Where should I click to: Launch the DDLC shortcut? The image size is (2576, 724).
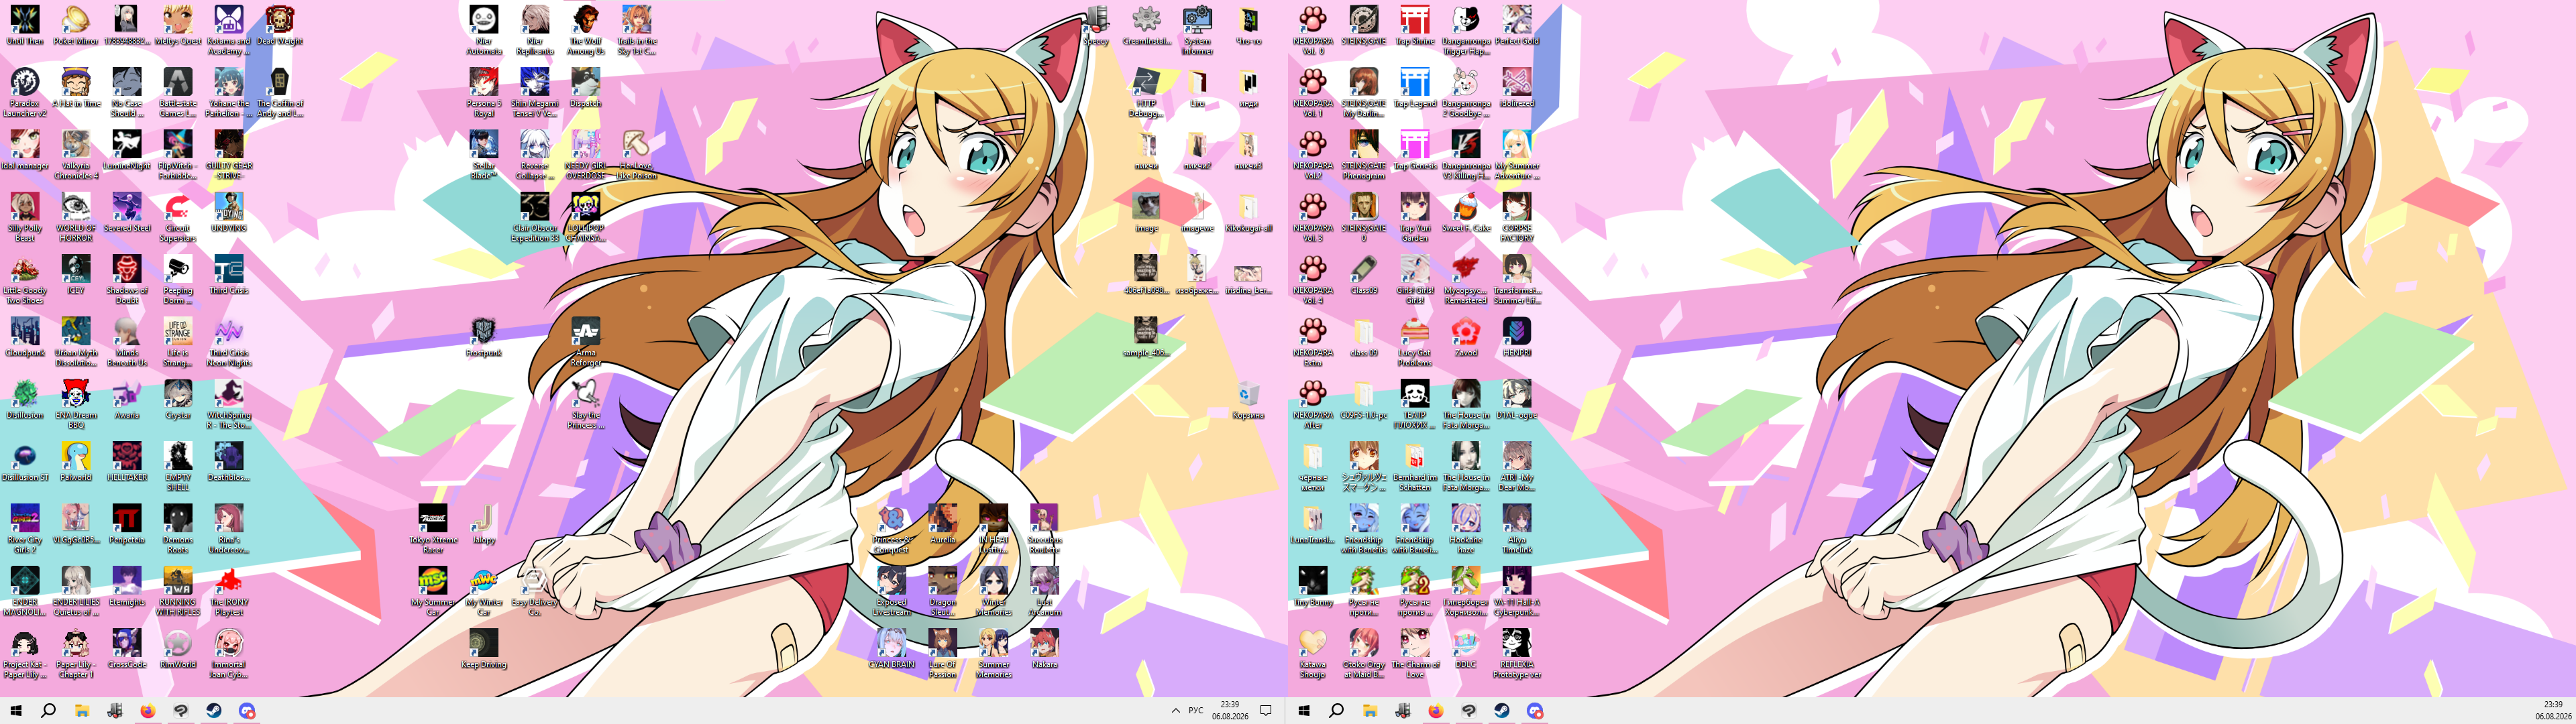1466,649
